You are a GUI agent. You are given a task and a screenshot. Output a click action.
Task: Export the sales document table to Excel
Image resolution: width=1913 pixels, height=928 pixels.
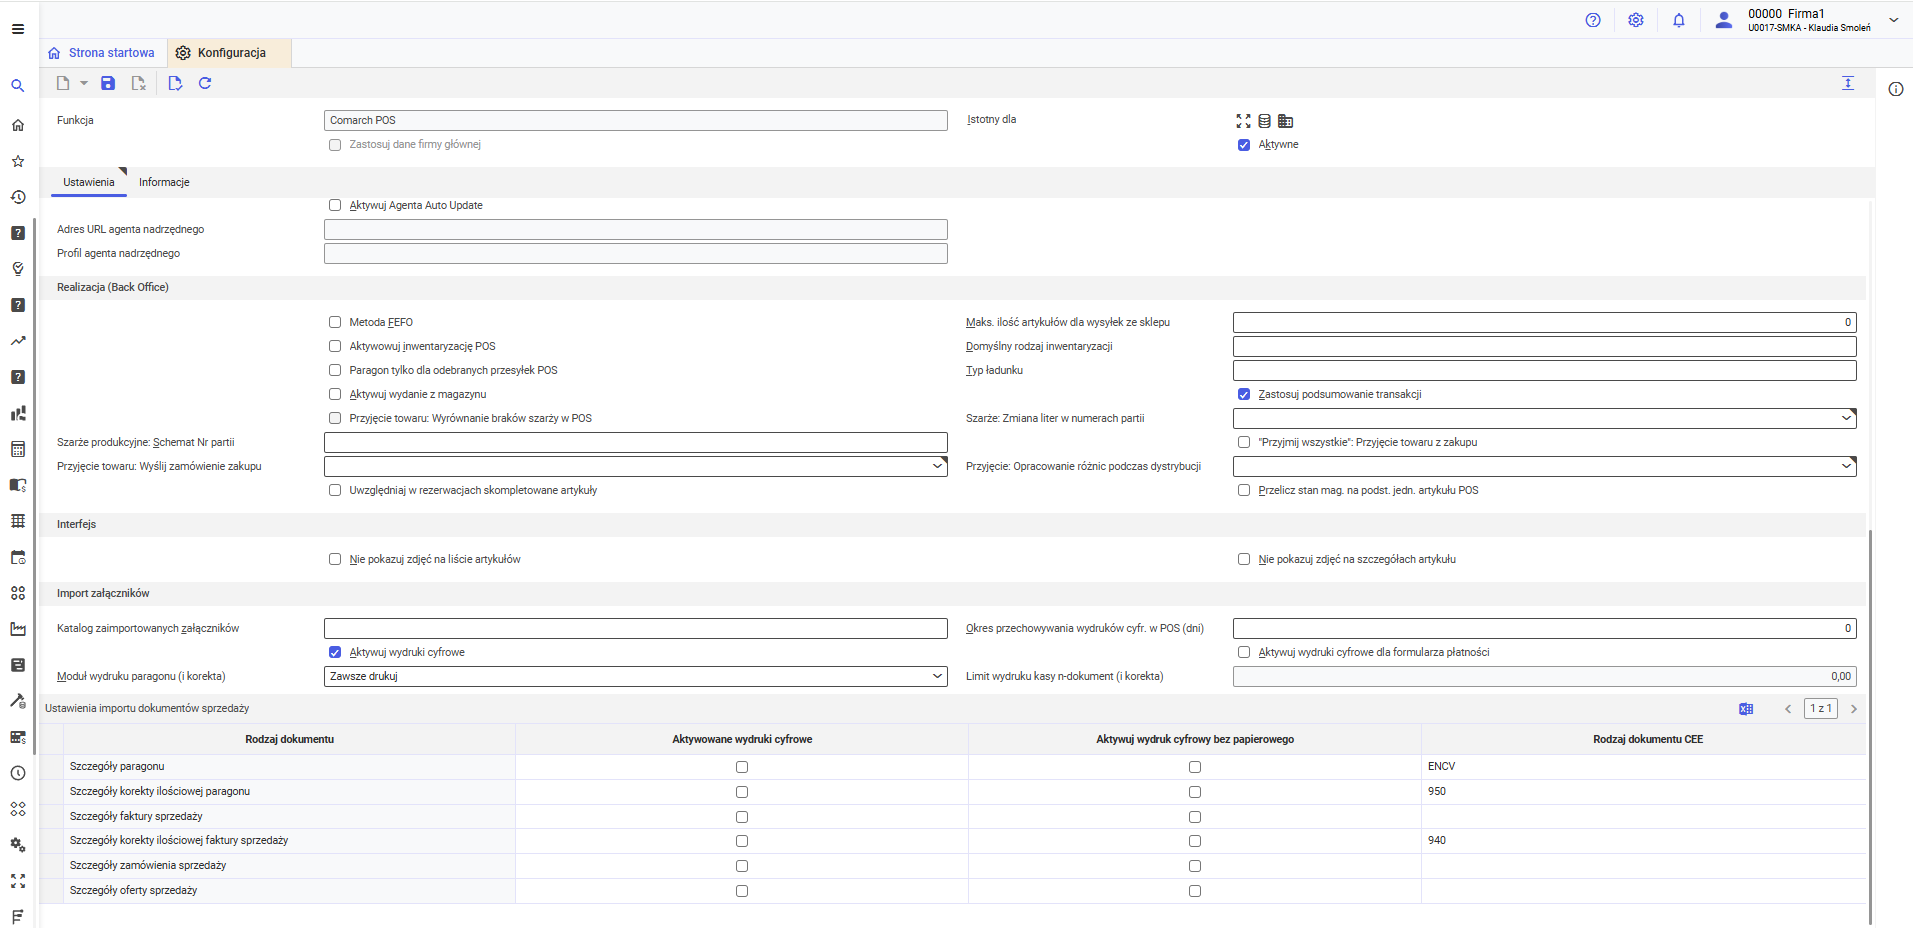(1746, 709)
